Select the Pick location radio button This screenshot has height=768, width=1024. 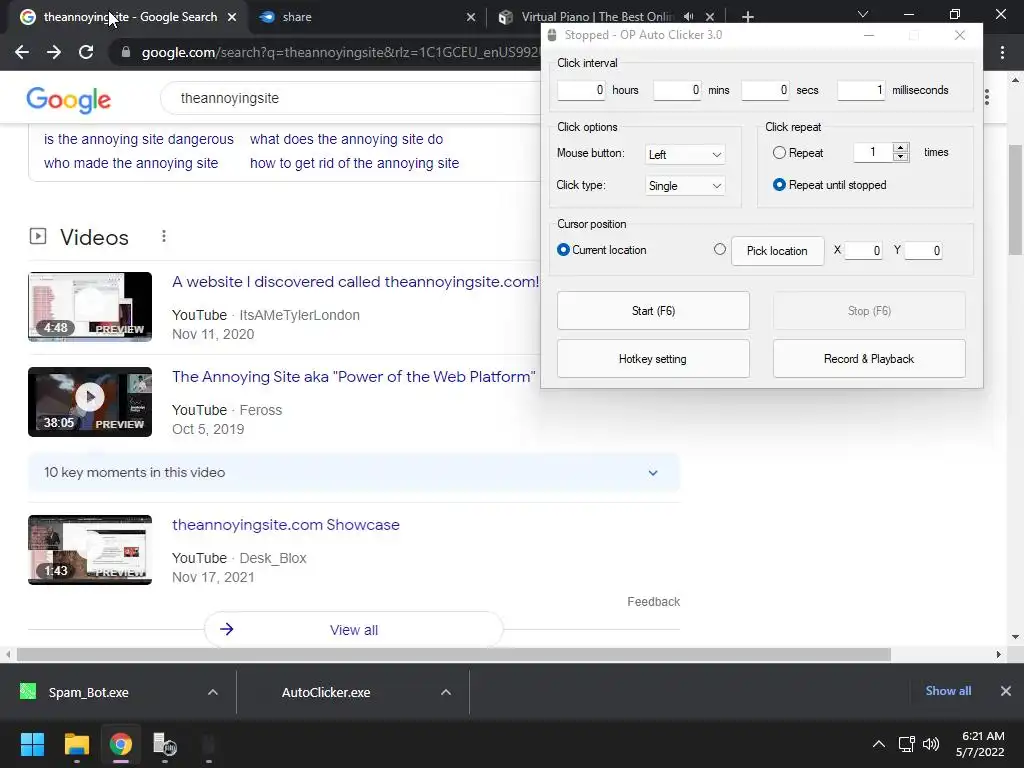pyautogui.click(x=720, y=249)
